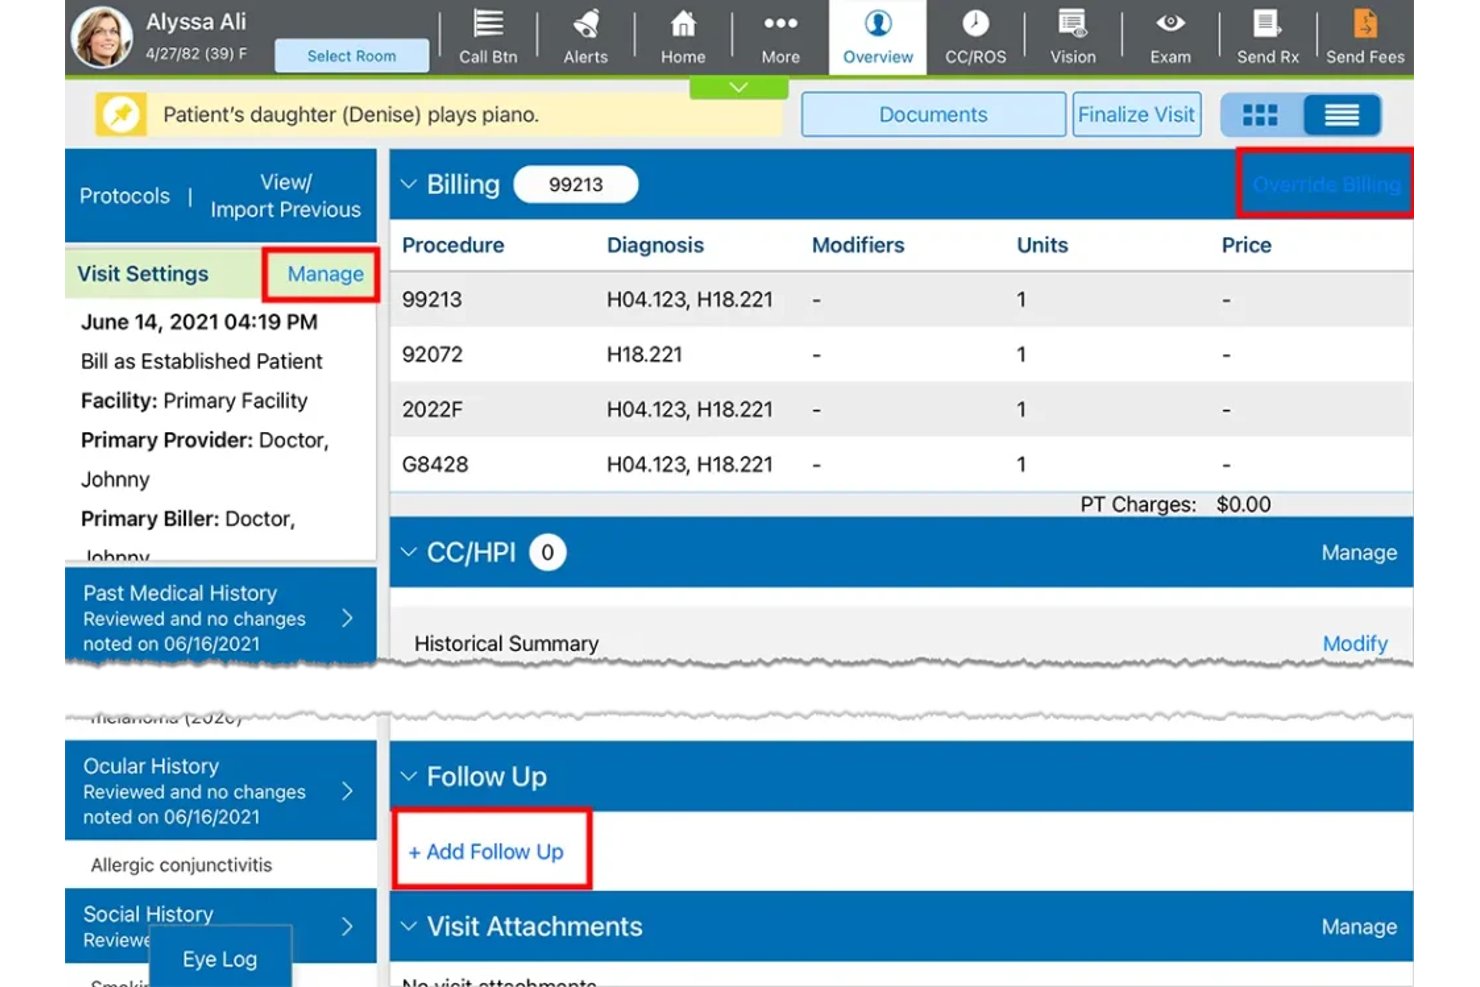Switch to grid view layout
The height and width of the screenshot is (987, 1480).
pos(1261,115)
